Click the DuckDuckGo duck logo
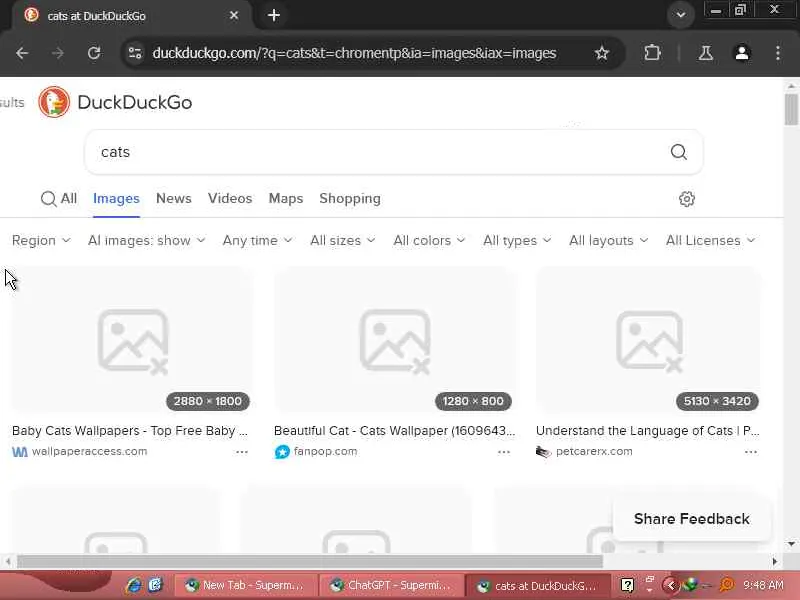Screen dimensions: 800x600 click(x=54, y=102)
